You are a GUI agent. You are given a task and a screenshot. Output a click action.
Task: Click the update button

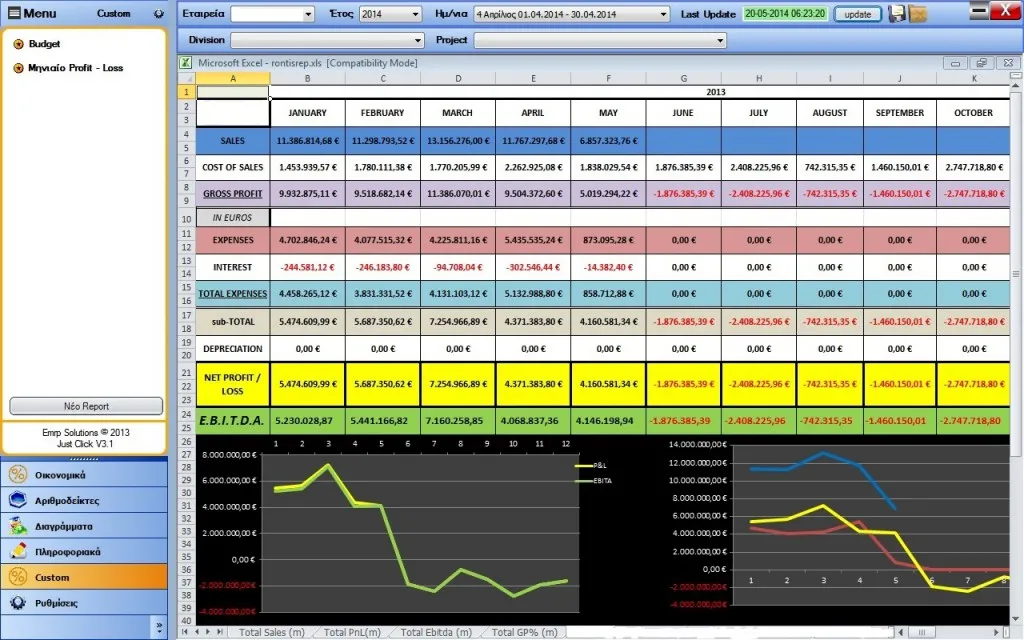pos(857,14)
